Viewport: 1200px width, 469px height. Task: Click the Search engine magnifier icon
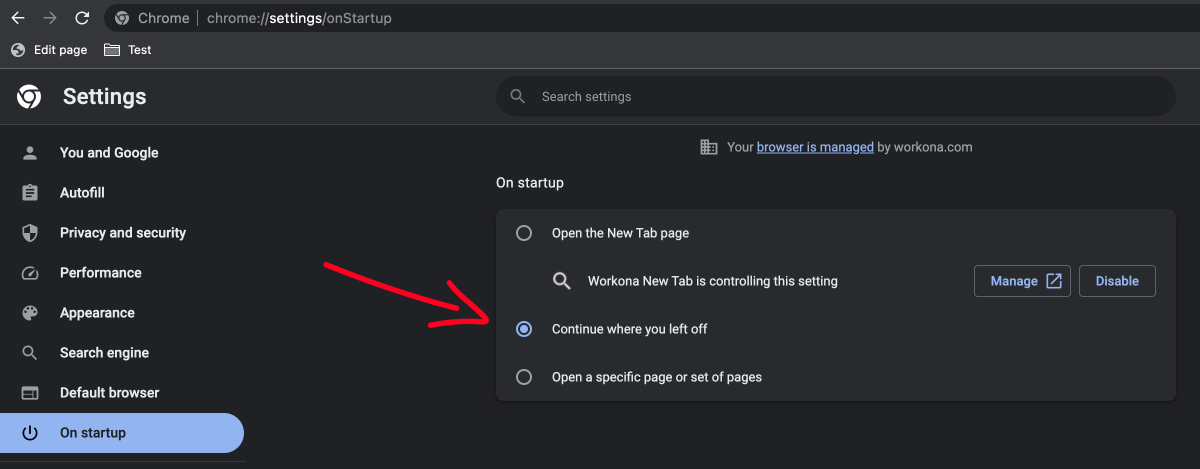(30, 353)
